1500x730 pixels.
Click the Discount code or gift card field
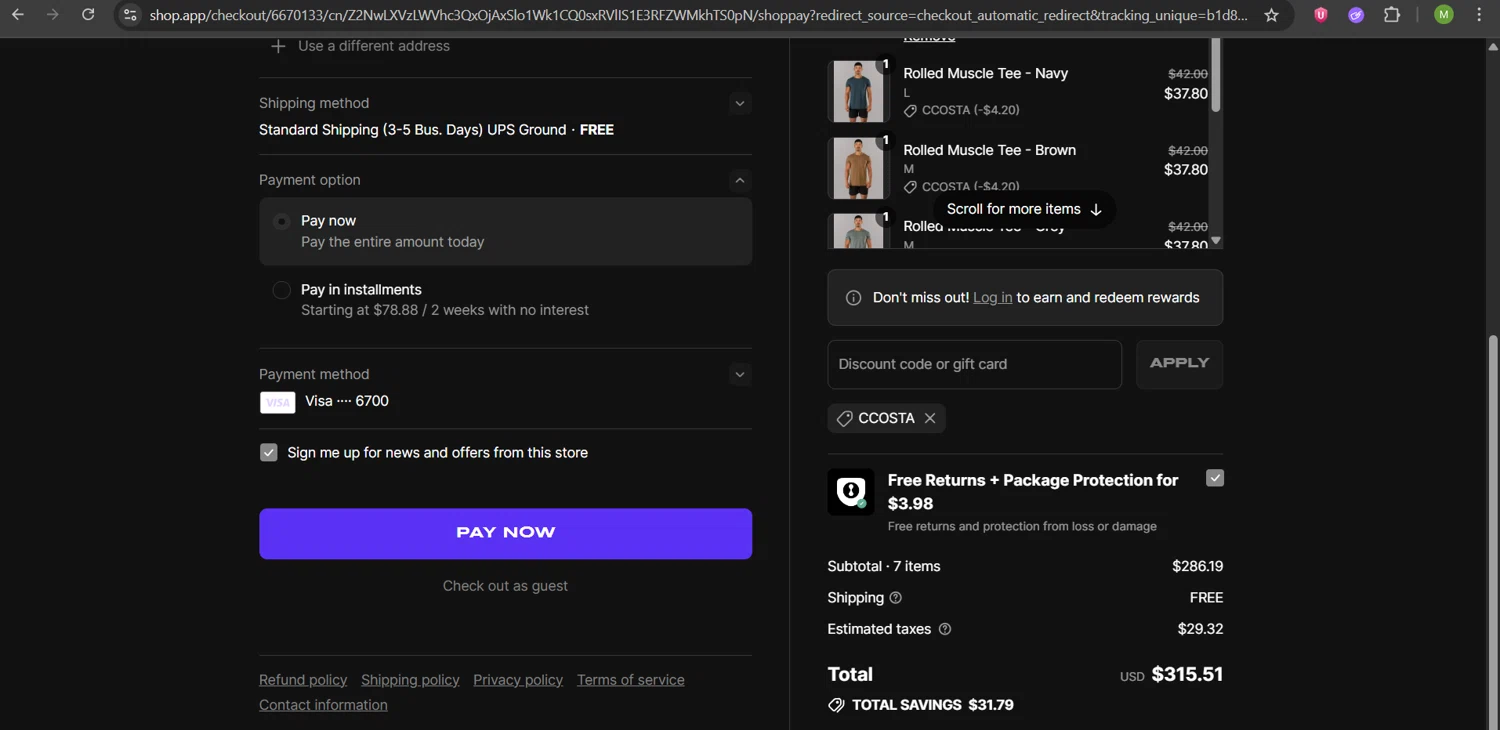[974, 364]
